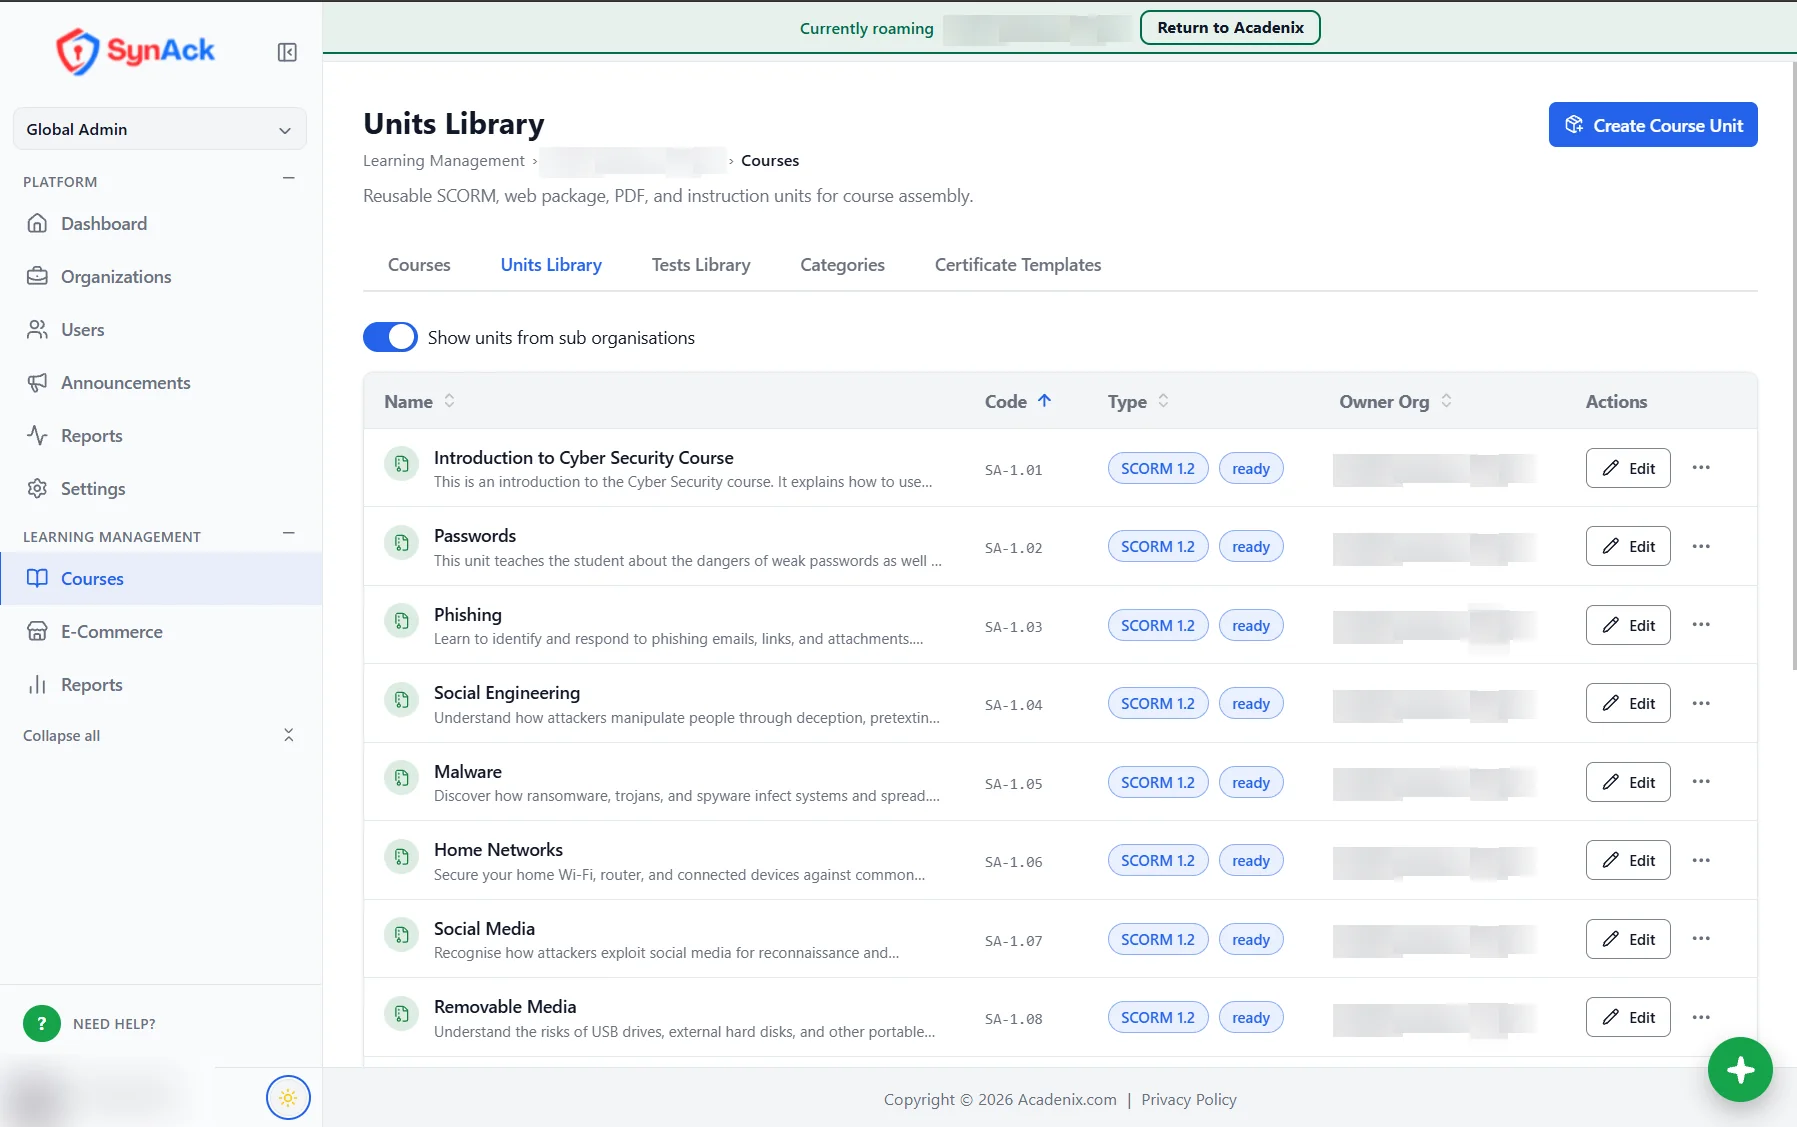This screenshot has height=1127, width=1797.
Task: Toggle the light theme sun icon
Action: click(x=288, y=1098)
